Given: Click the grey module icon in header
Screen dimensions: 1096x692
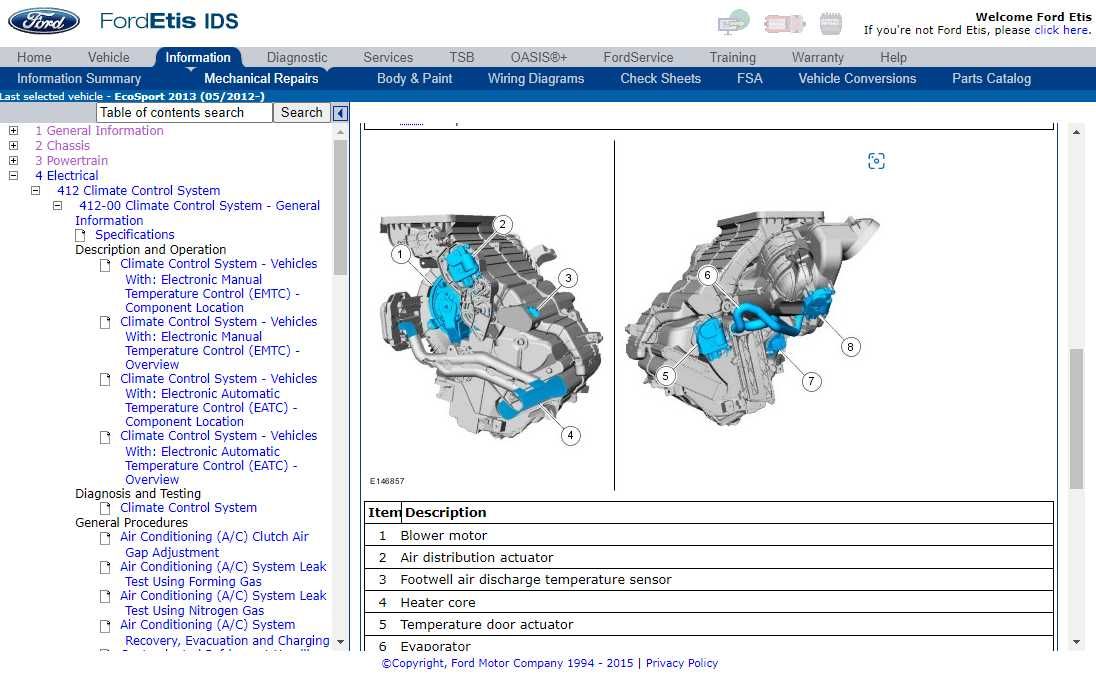Looking at the screenshot, I should click(830, 23).
